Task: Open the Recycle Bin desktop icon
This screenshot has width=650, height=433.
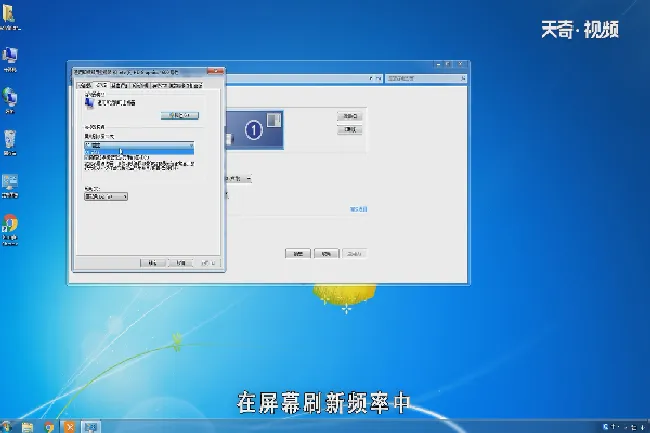Action: coord(10,142)
